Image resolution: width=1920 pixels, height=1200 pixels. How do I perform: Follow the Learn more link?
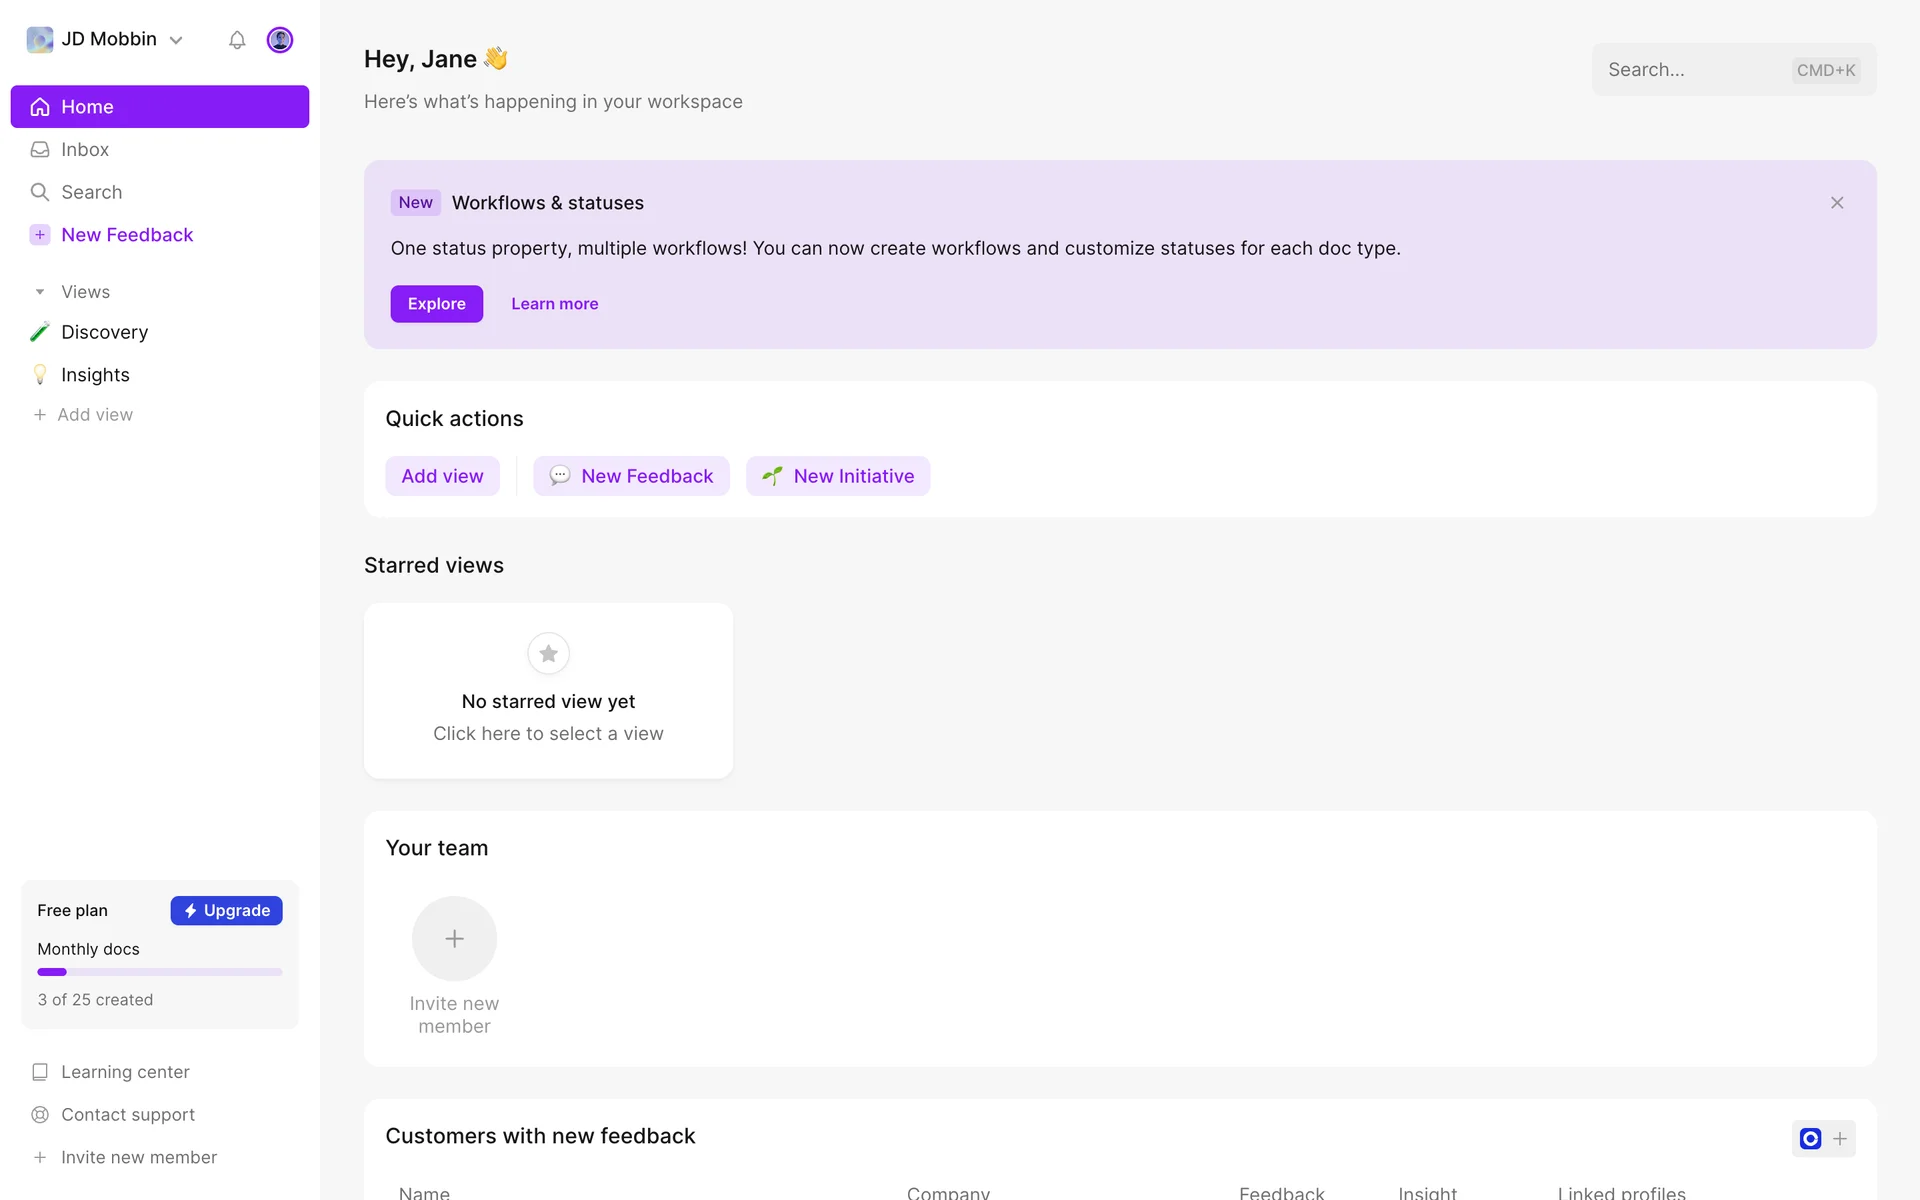[554, 304]
